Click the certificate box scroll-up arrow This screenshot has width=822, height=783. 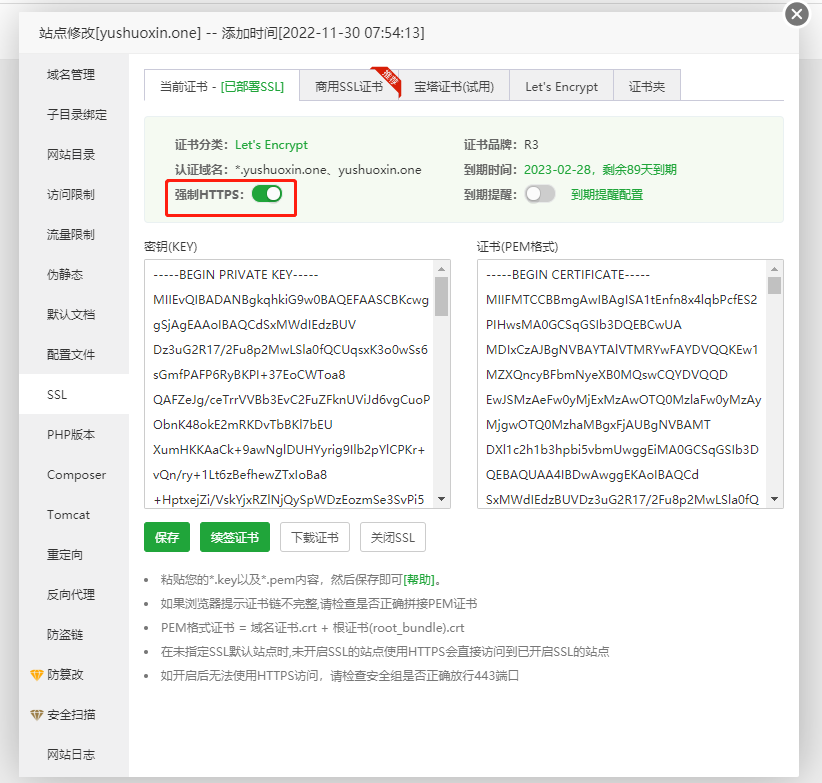pyautogui.click(x=774, y=269)
